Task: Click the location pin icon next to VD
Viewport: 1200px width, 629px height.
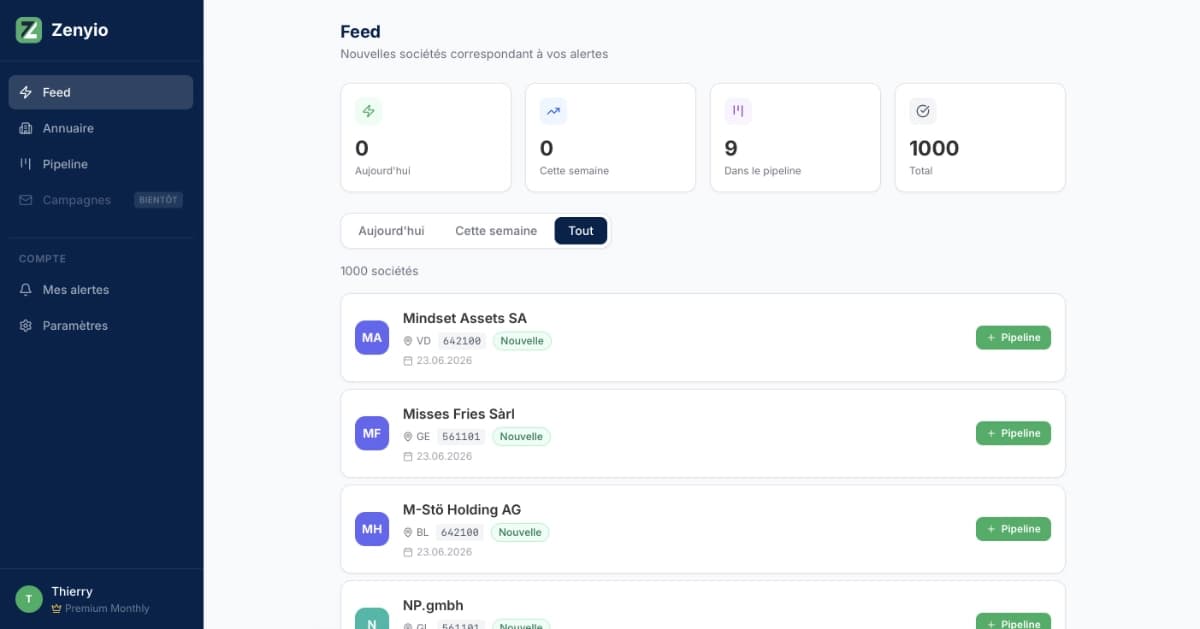Action: (x=408, y=341)
